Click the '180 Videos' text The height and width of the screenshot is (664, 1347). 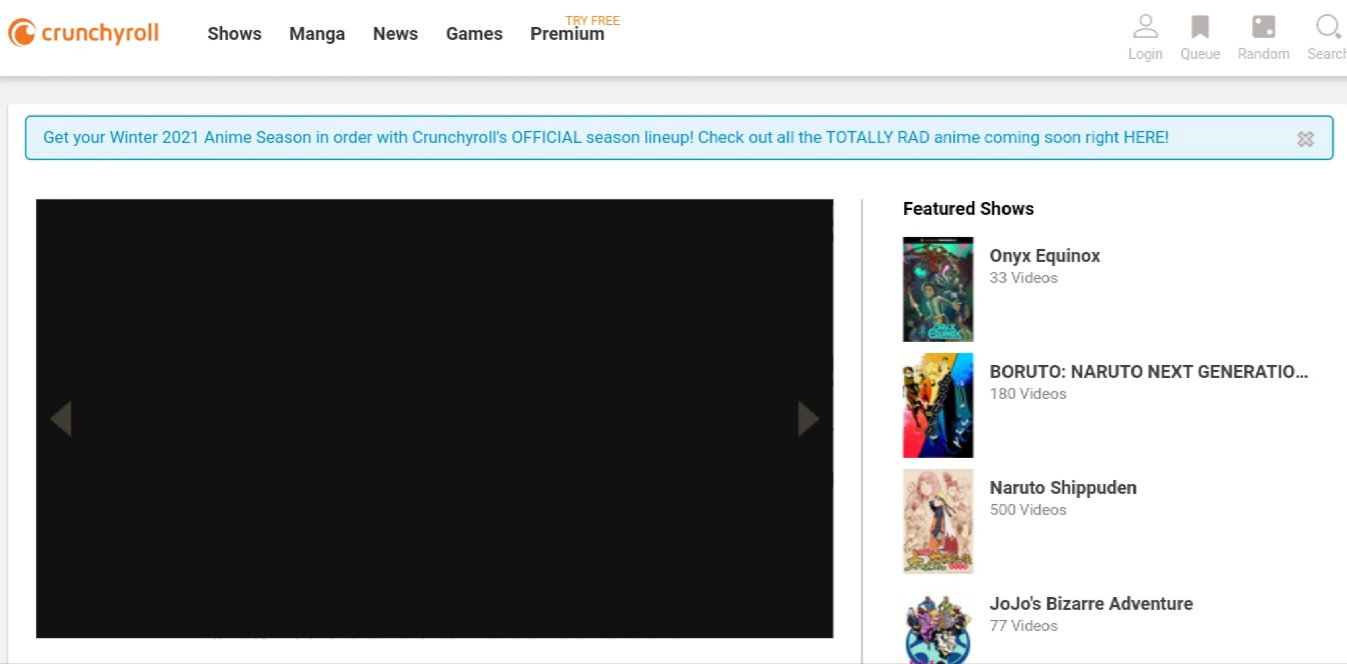1028,394
